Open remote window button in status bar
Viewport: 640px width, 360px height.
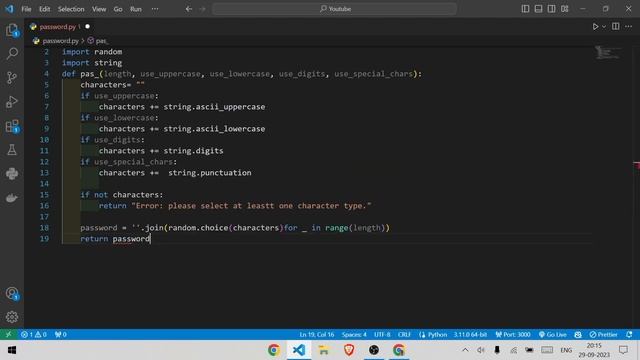pos(8,334)
